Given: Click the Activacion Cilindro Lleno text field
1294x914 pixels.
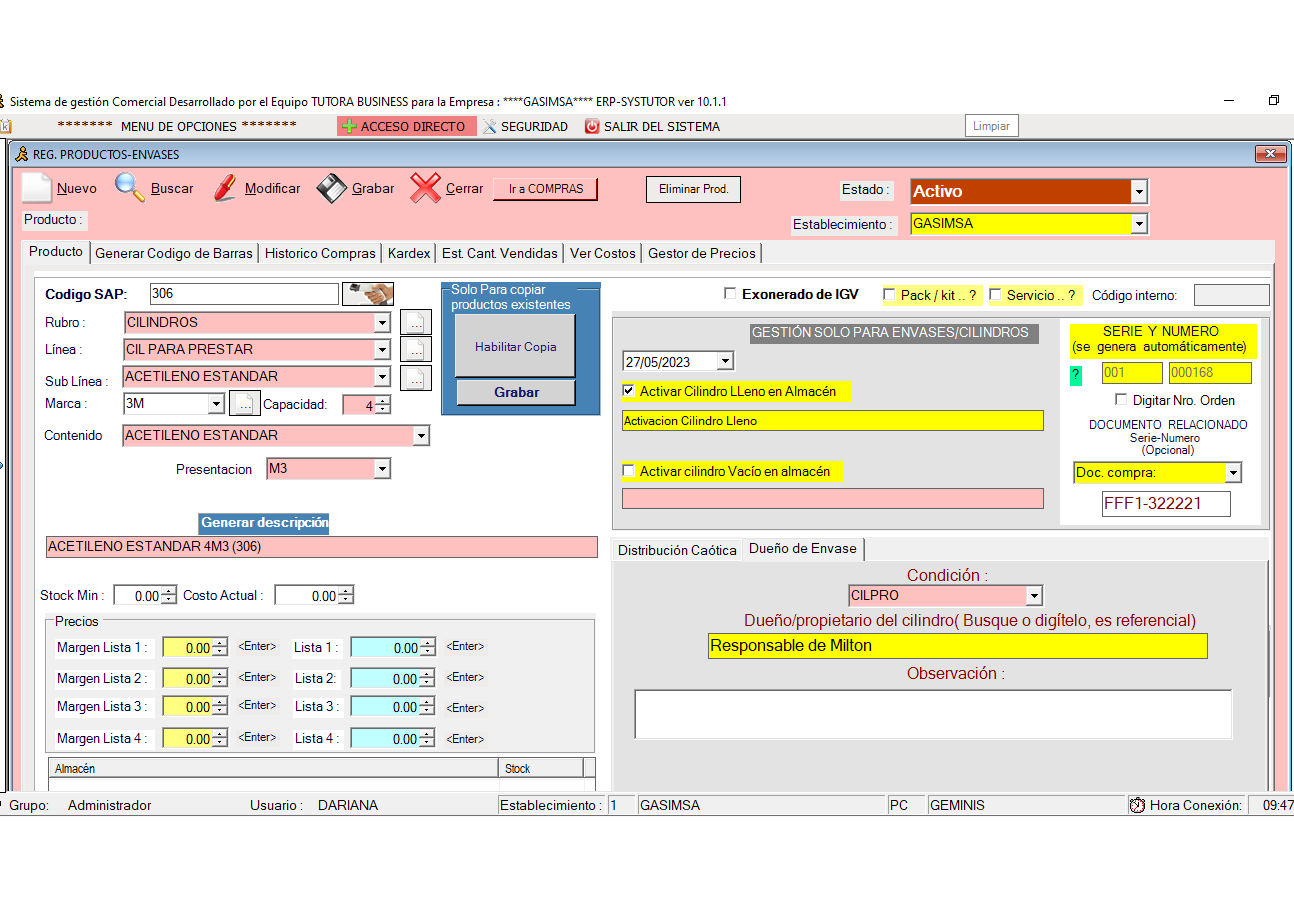Looking at the screenshot, I should (x=832, y=421).
